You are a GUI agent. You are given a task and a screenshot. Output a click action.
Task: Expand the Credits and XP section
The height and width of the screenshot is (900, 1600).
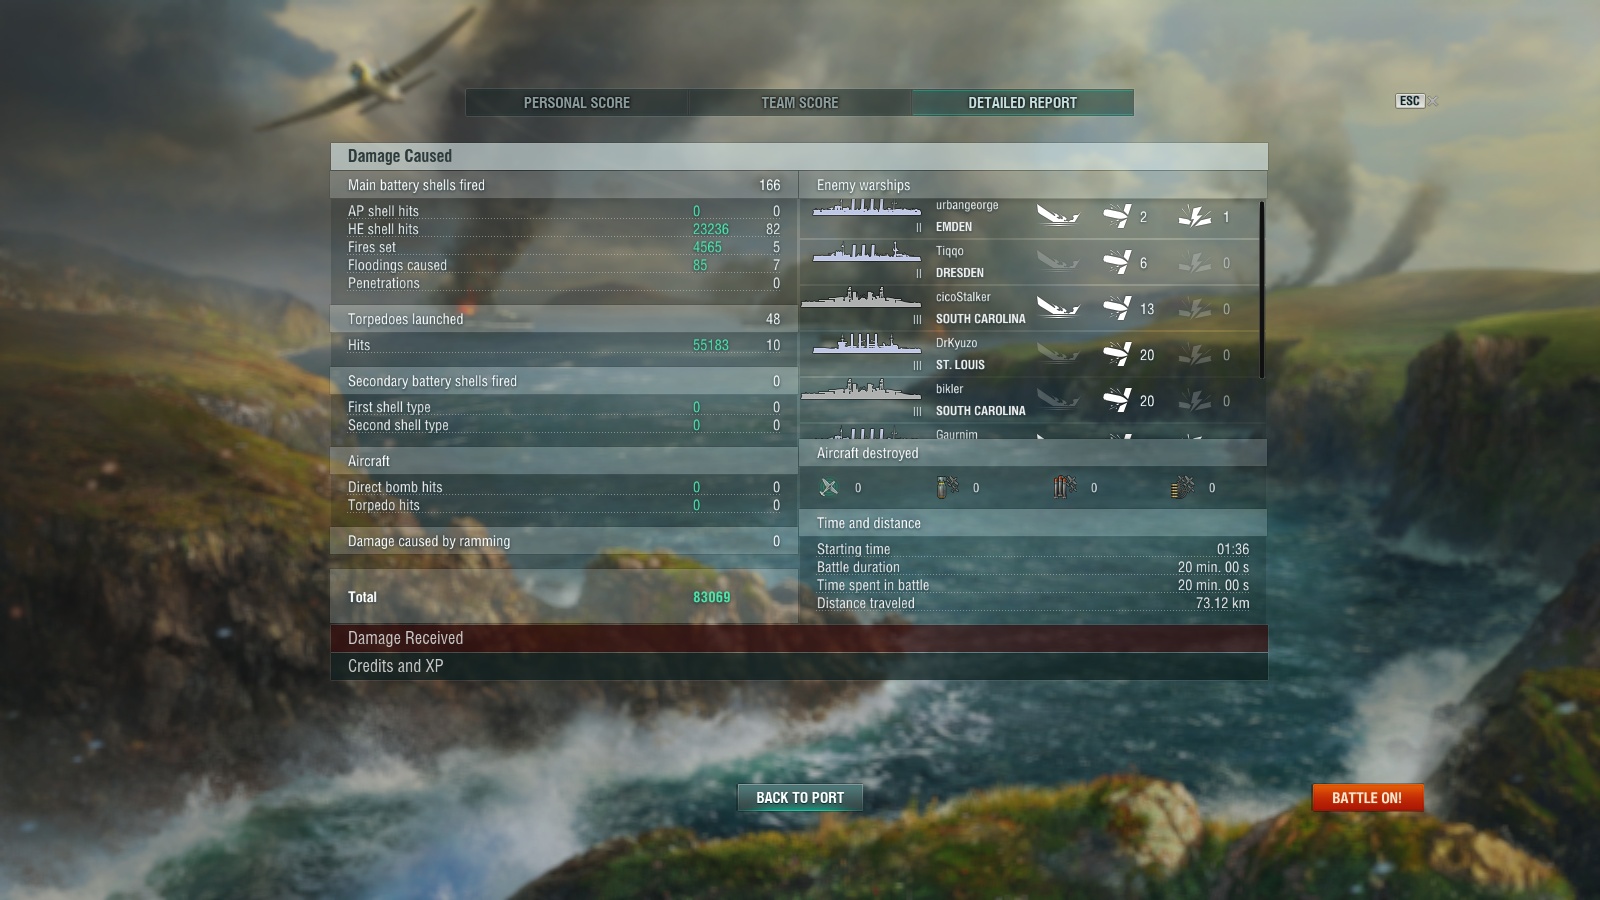[x=799, y=666]
